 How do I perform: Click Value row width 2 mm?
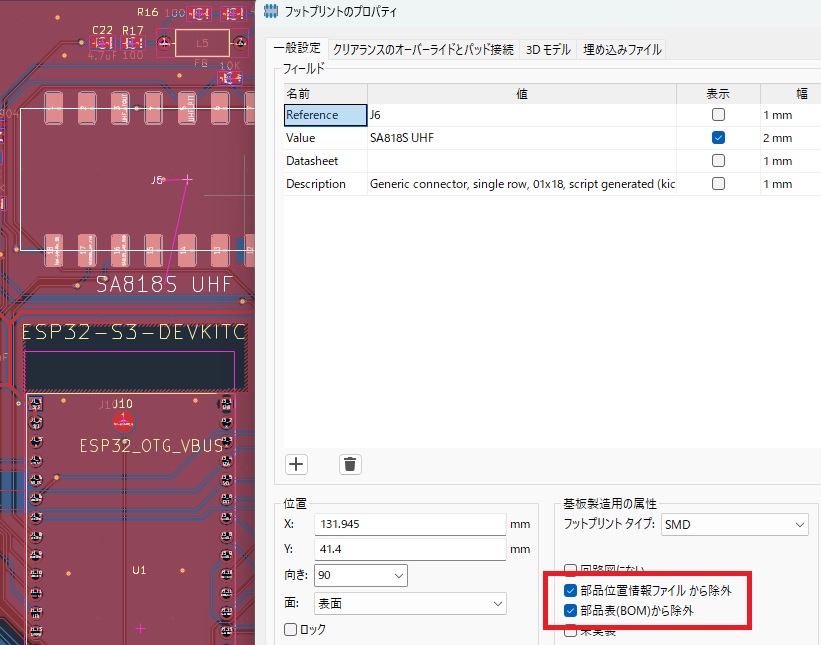(x=791, y=138)
